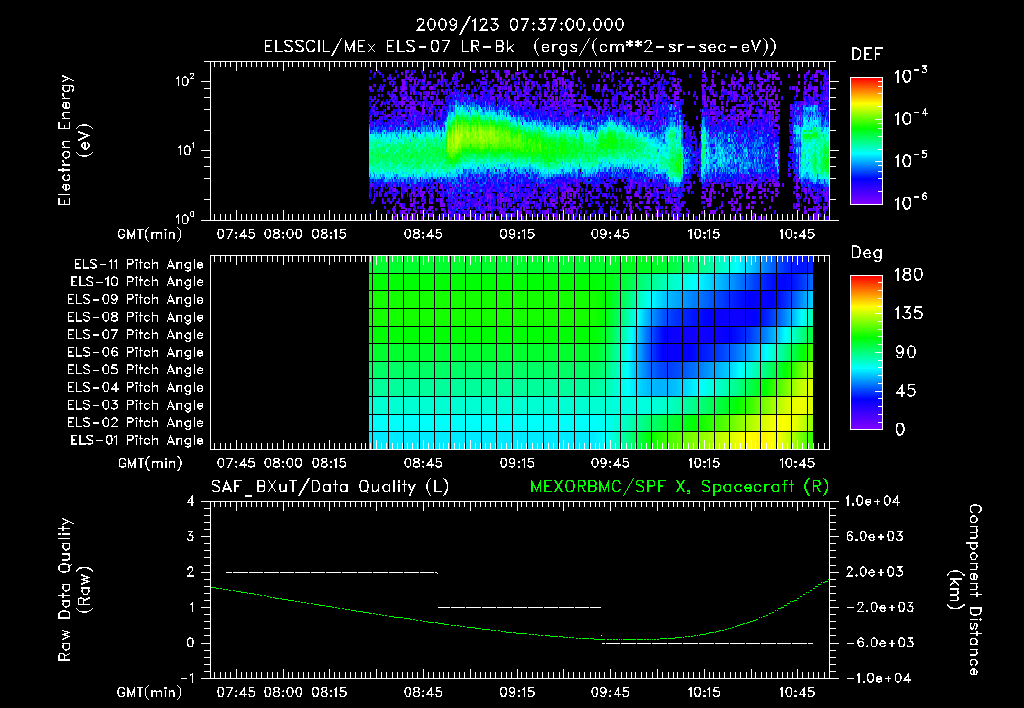The image size is (1024, 708).
Task: Click the data quality line at level 1
Action: click(x=519, y=607)
